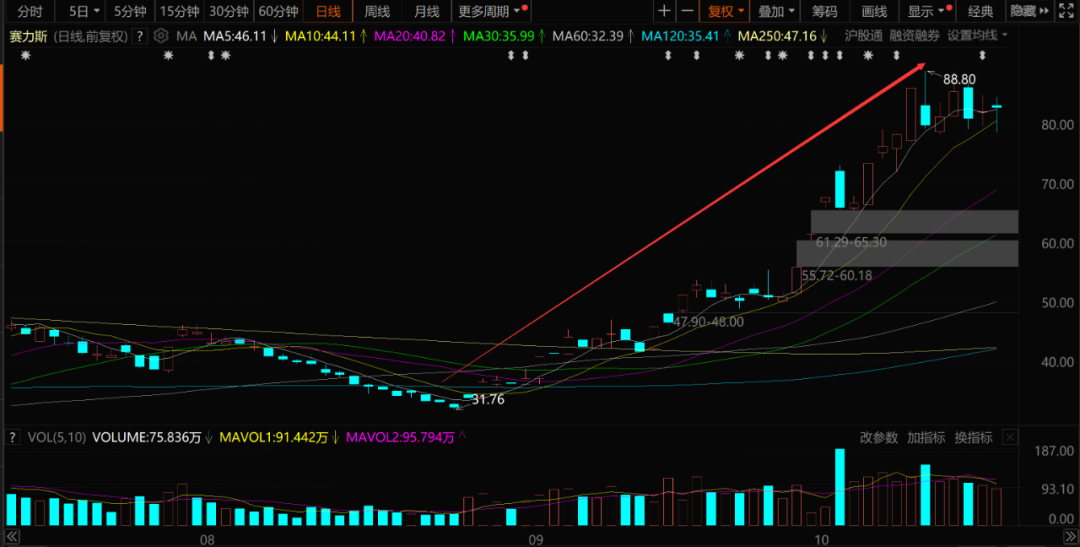Click the 88.80 high price label
Screen dimensions: 1080x547
[959, 80]
